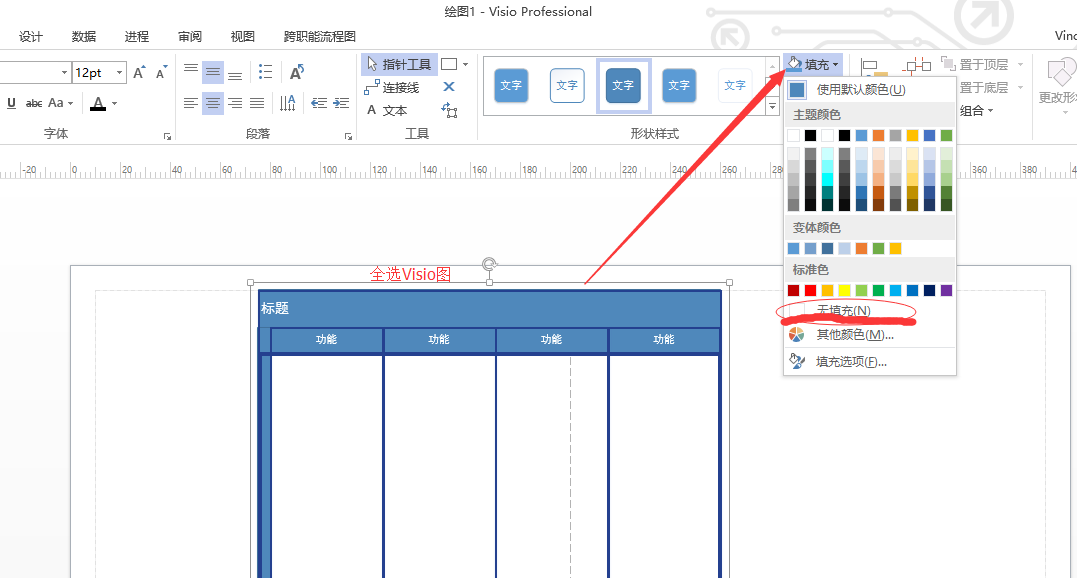Apply the first filled blue shape style

coord(511,85)
